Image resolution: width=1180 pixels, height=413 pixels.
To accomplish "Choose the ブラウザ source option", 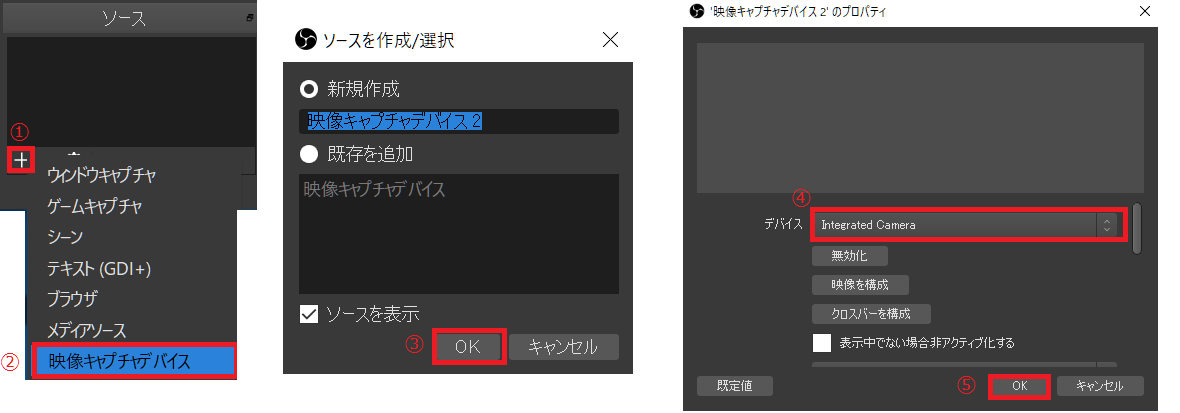I will (x=72, y=299).
